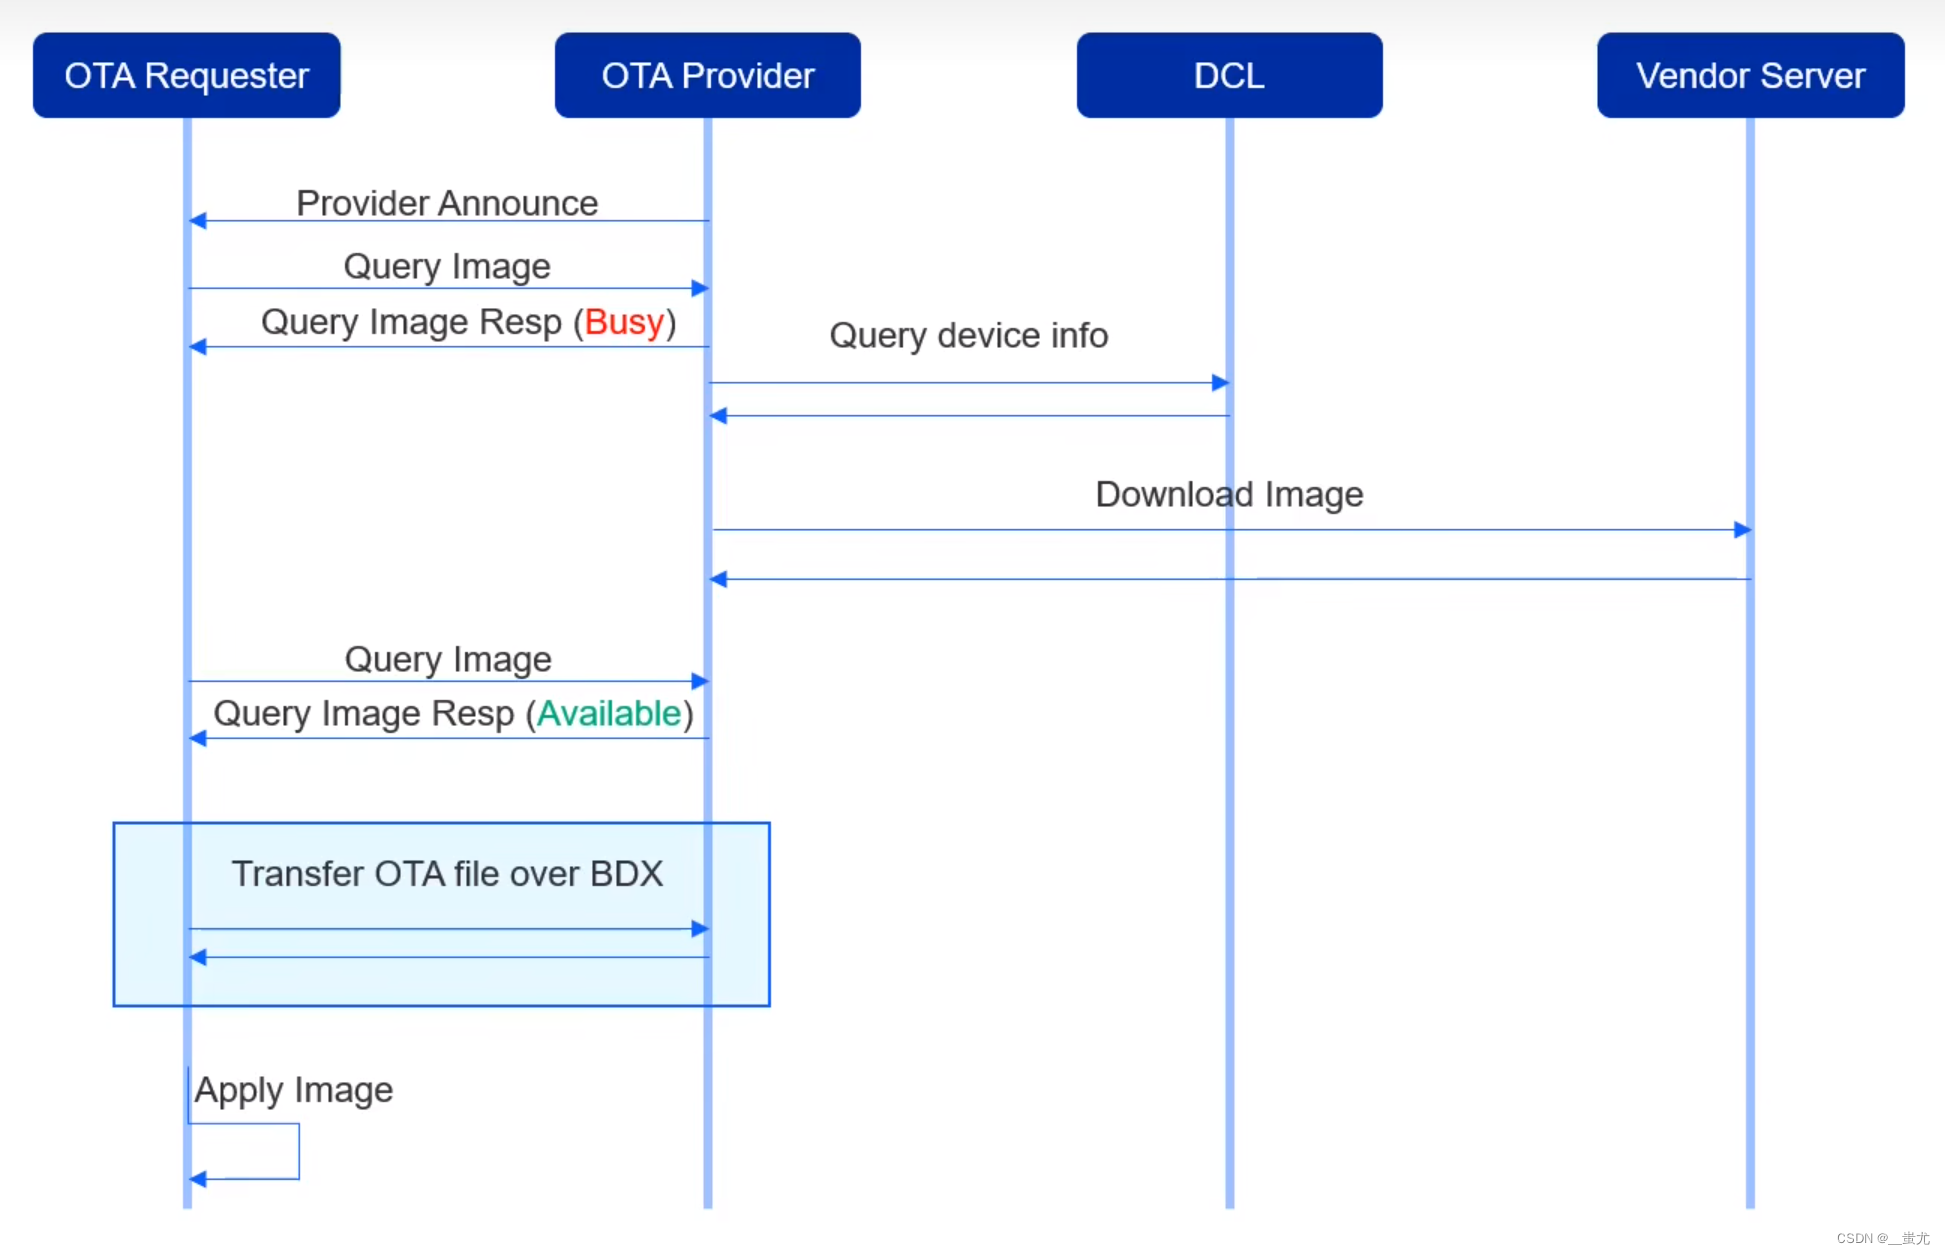Click the OTA Requester header box
The image size is (1945, 1254).
click(x=186, y=75)
